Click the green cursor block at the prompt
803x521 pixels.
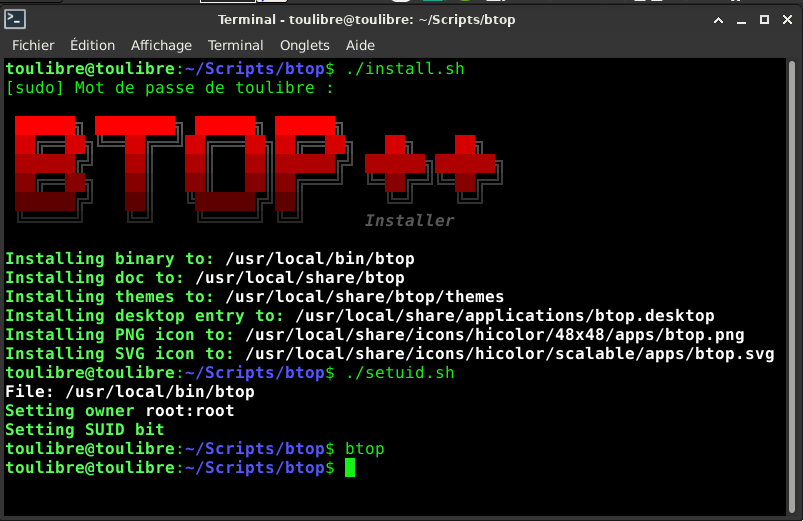pyautogui.click(x=350, y=468)
